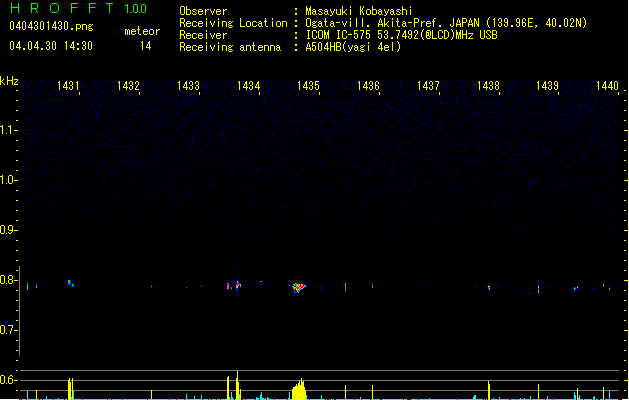The image size is (629, 400).
Task: Click the 1431 time axis marker
Action: pyautogui.click(x=68, y=85)
